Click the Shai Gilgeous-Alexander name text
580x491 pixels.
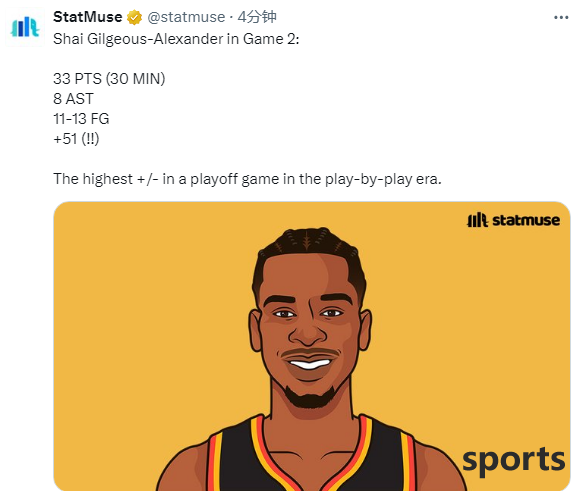138,39
